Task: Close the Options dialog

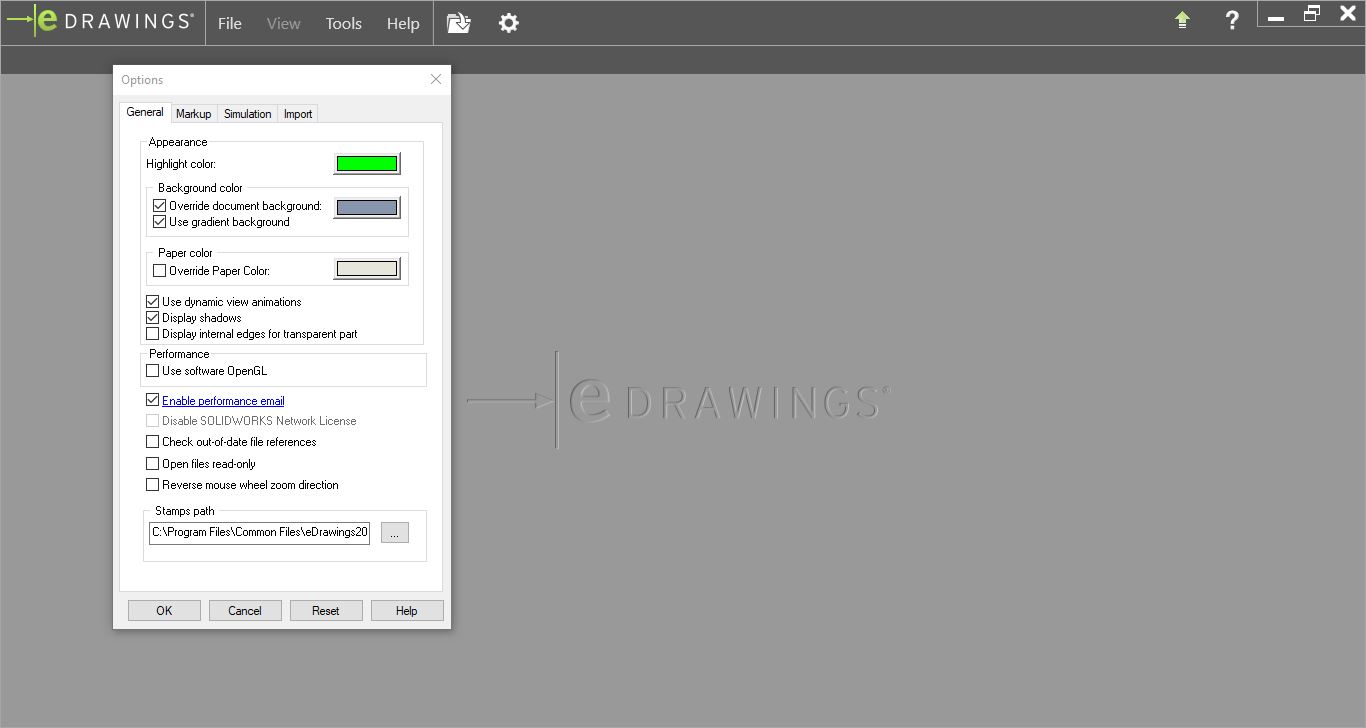Action: tap(436, 79)
